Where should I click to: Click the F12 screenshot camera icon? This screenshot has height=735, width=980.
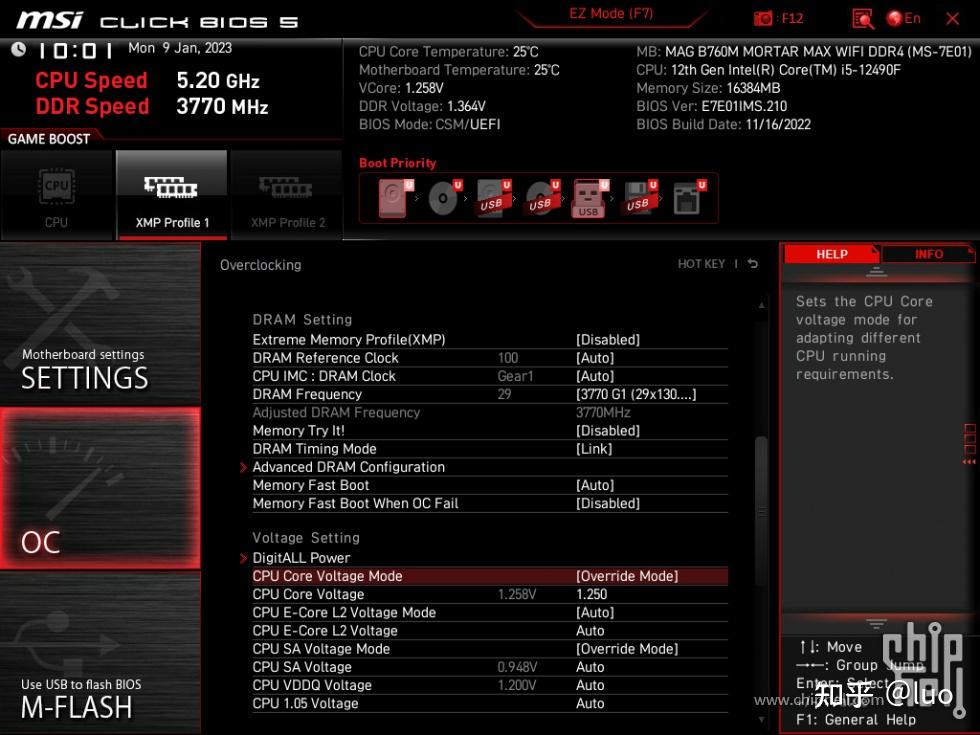coord(762,19)
